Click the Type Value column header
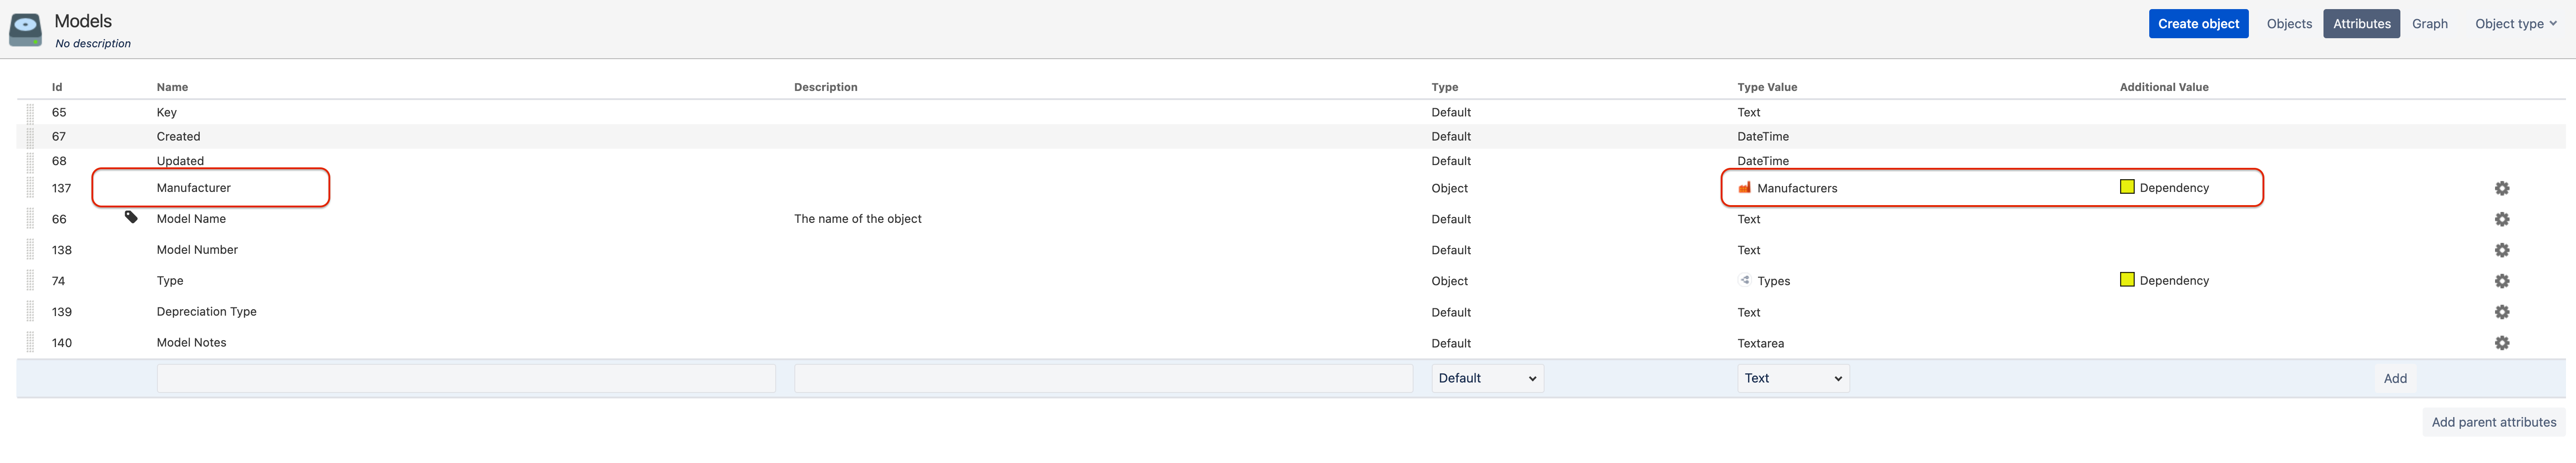2576x463 pixels. pos(1767,87)
